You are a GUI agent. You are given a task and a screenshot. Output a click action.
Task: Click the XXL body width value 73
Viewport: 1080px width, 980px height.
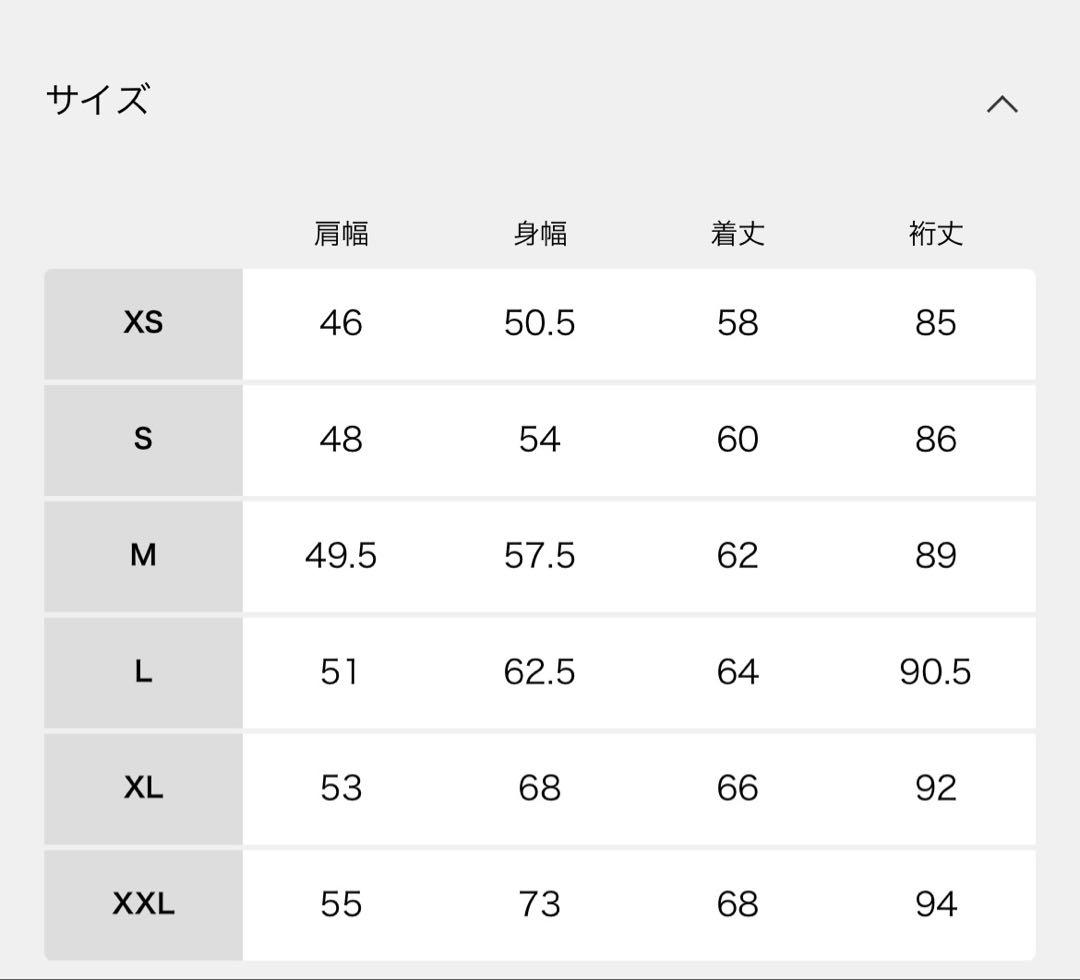click(x=540, y=904)
